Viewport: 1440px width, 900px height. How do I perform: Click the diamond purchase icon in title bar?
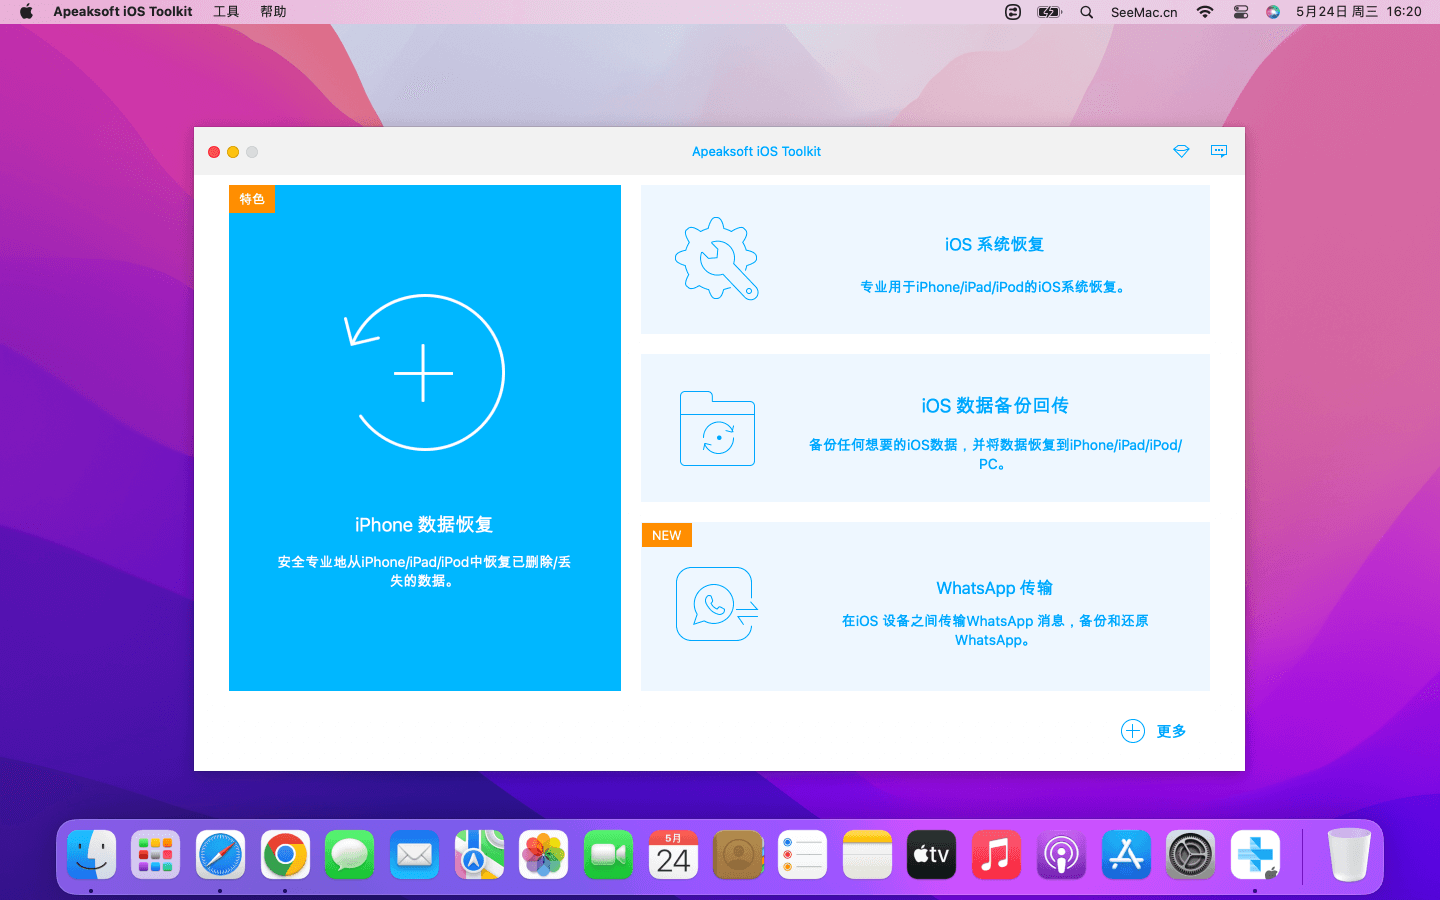[1181, 151]
